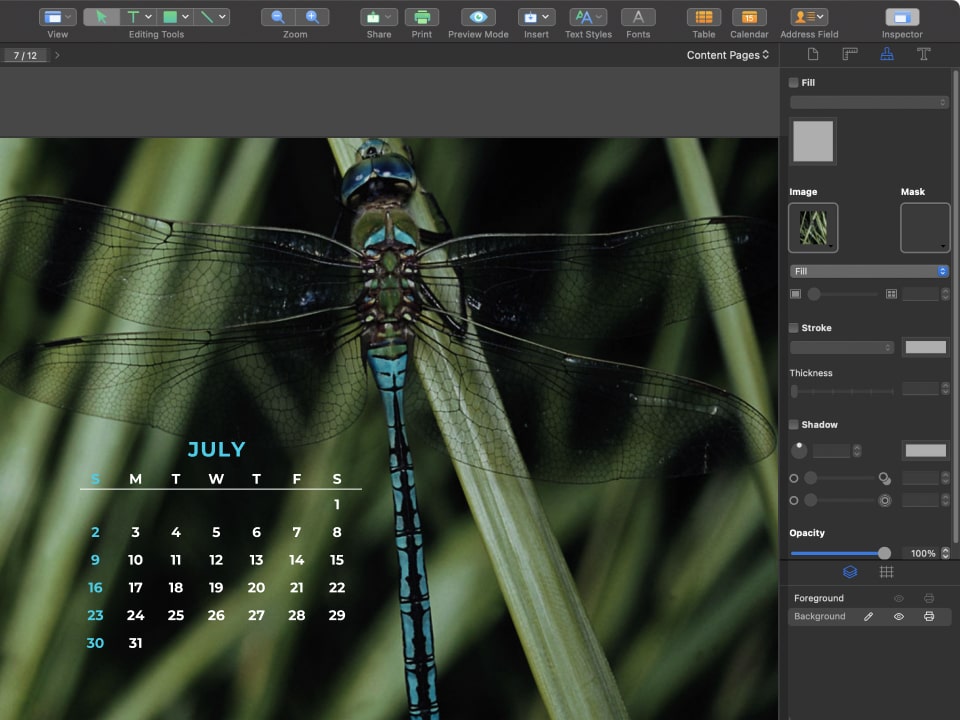This screenshot has width=960, height=720.
Task: Hide the Background layer using eye icon
Action: [x=898, y=617]
